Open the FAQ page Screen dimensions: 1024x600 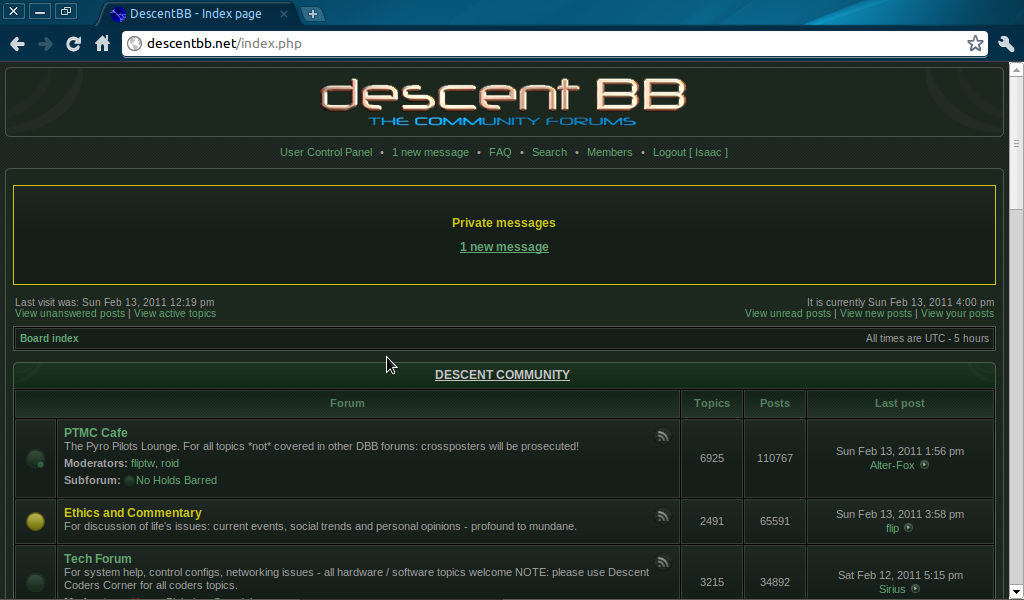click(x=500, y=152)
